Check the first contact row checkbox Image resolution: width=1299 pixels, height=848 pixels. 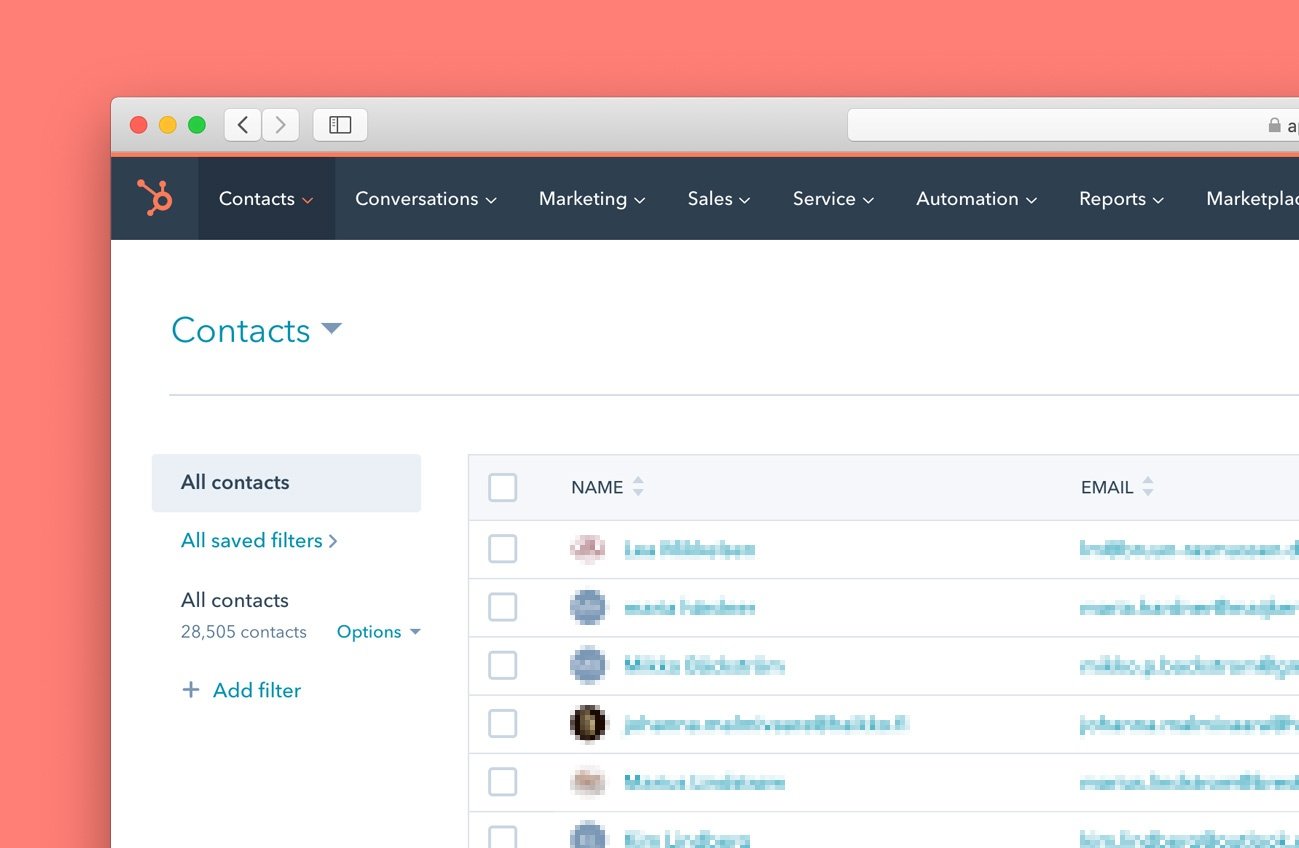502,549
